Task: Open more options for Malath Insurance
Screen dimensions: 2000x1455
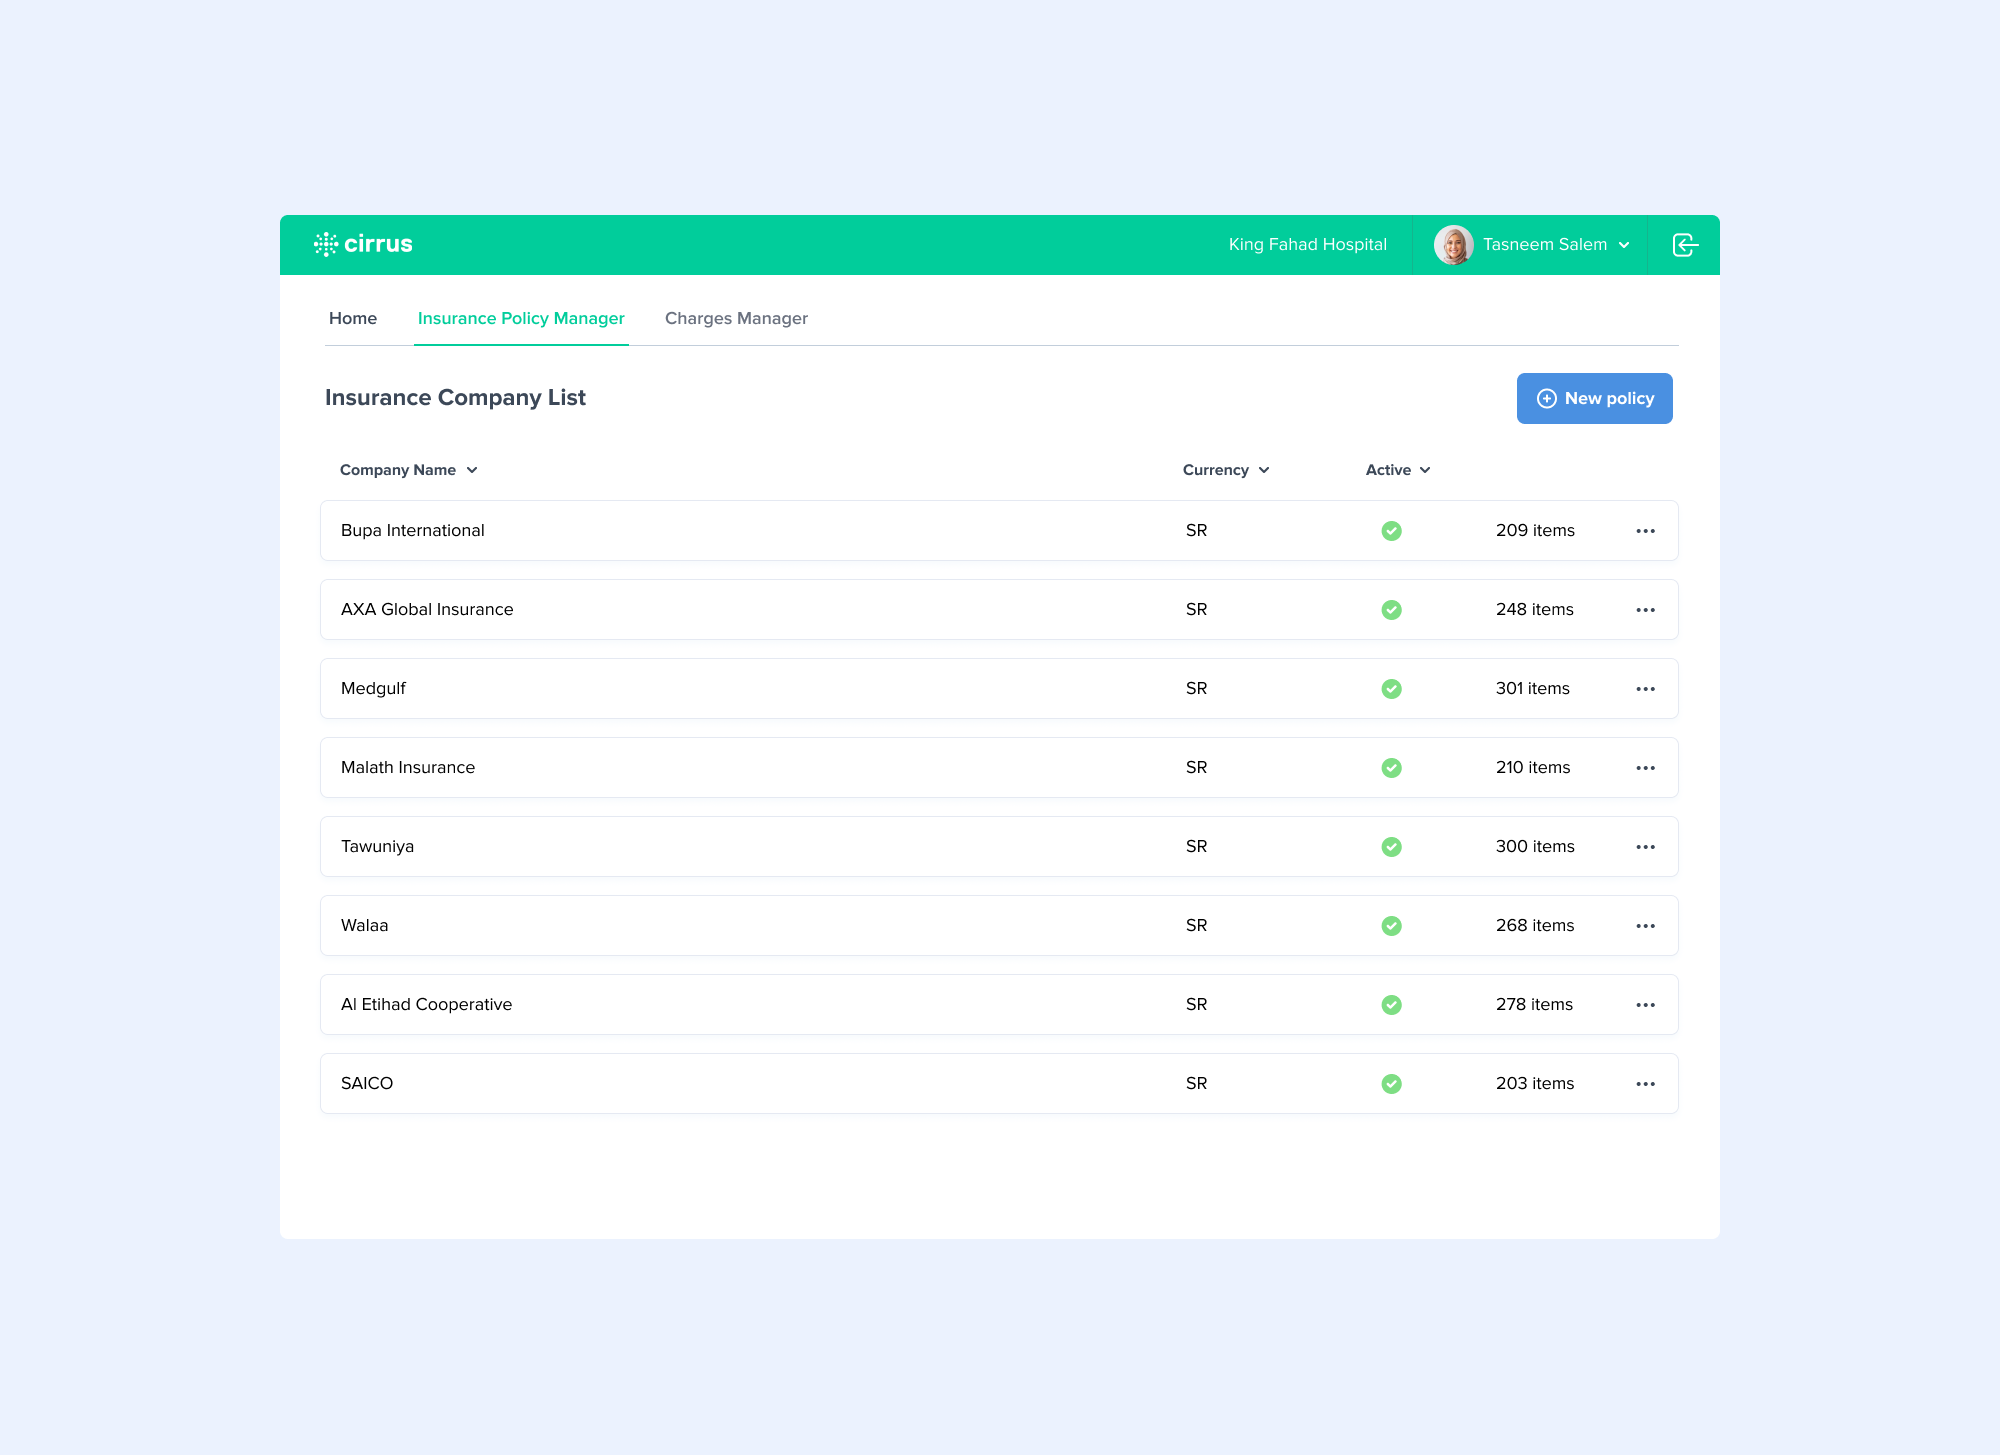Action: (1646, 768)
